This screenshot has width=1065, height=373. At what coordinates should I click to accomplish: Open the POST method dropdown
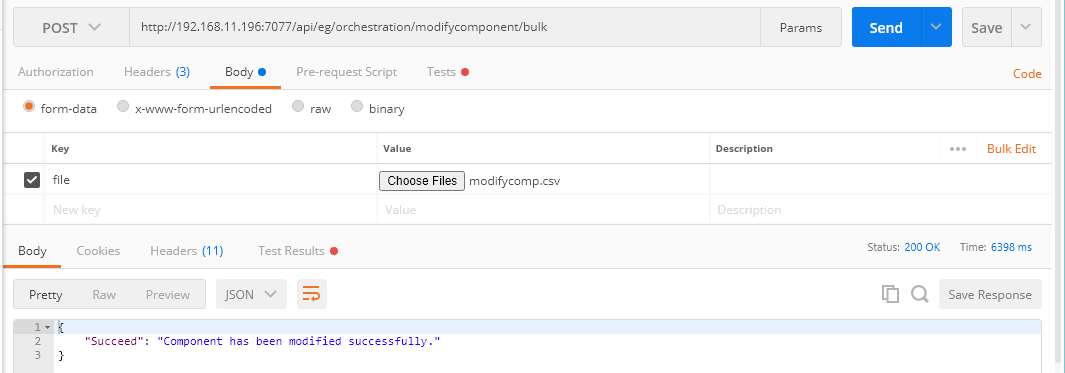pos(71,28)
